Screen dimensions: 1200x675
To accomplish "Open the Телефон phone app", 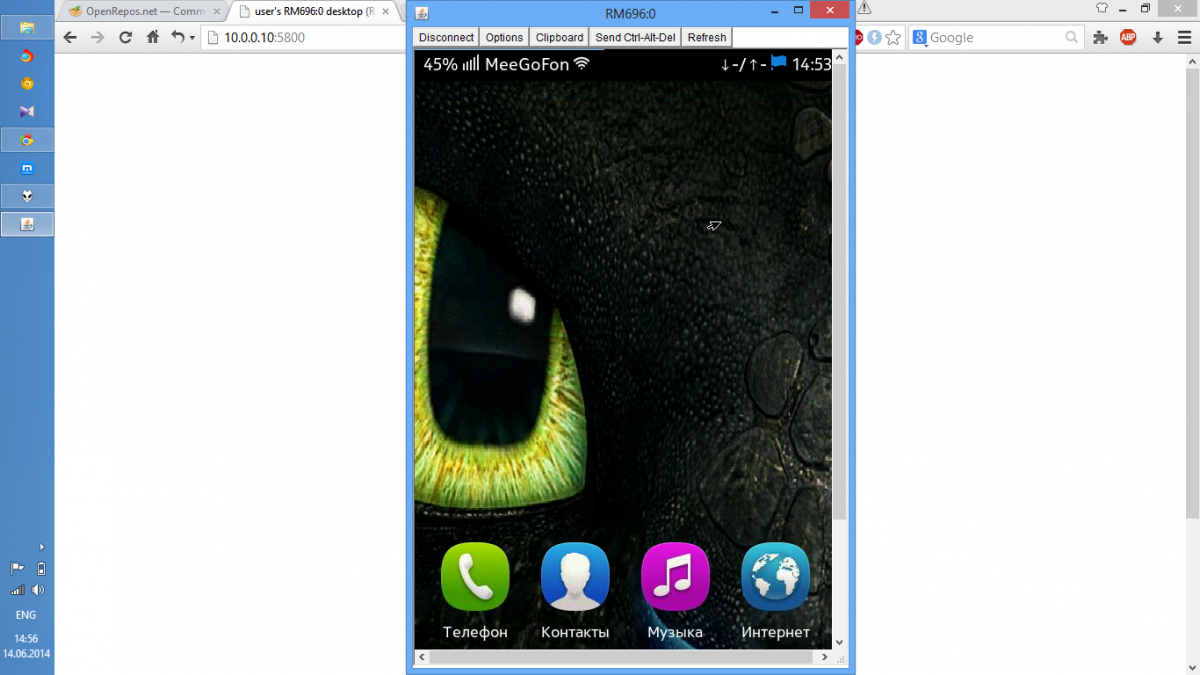I will coord(475,577).
